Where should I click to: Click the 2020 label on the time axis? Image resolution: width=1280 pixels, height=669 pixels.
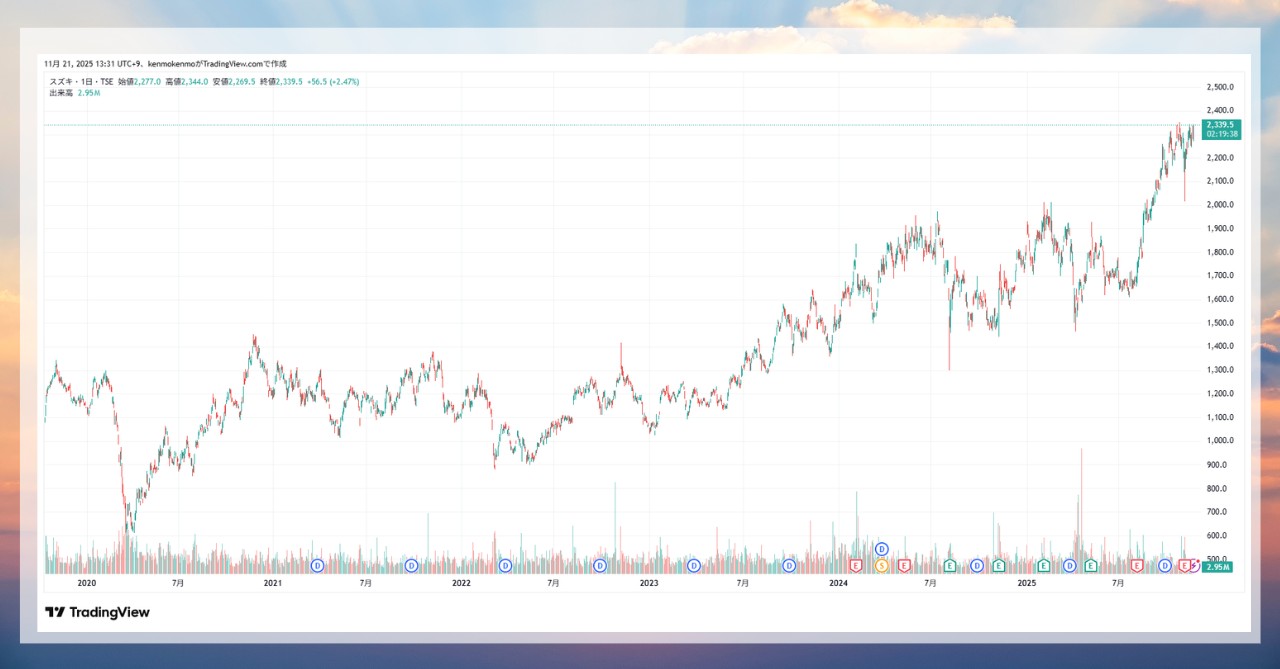(86, 582)
